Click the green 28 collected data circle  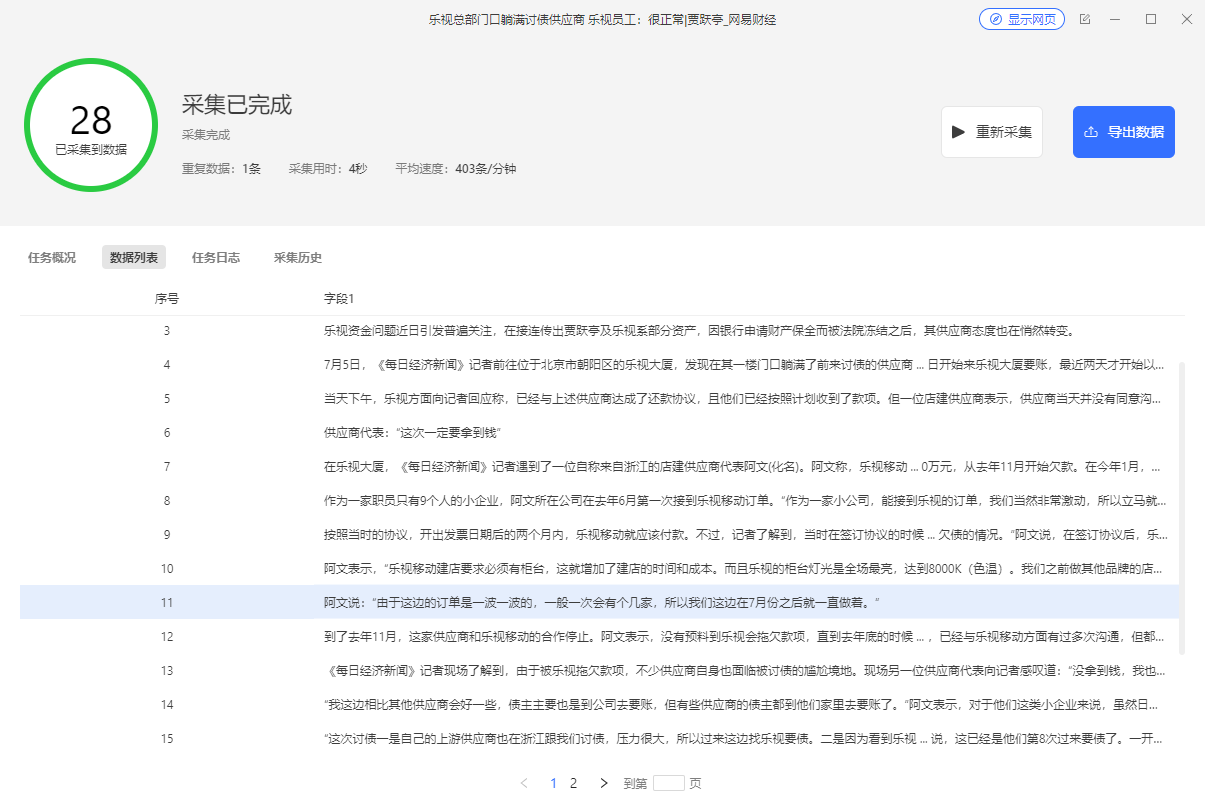pos(91,125)
